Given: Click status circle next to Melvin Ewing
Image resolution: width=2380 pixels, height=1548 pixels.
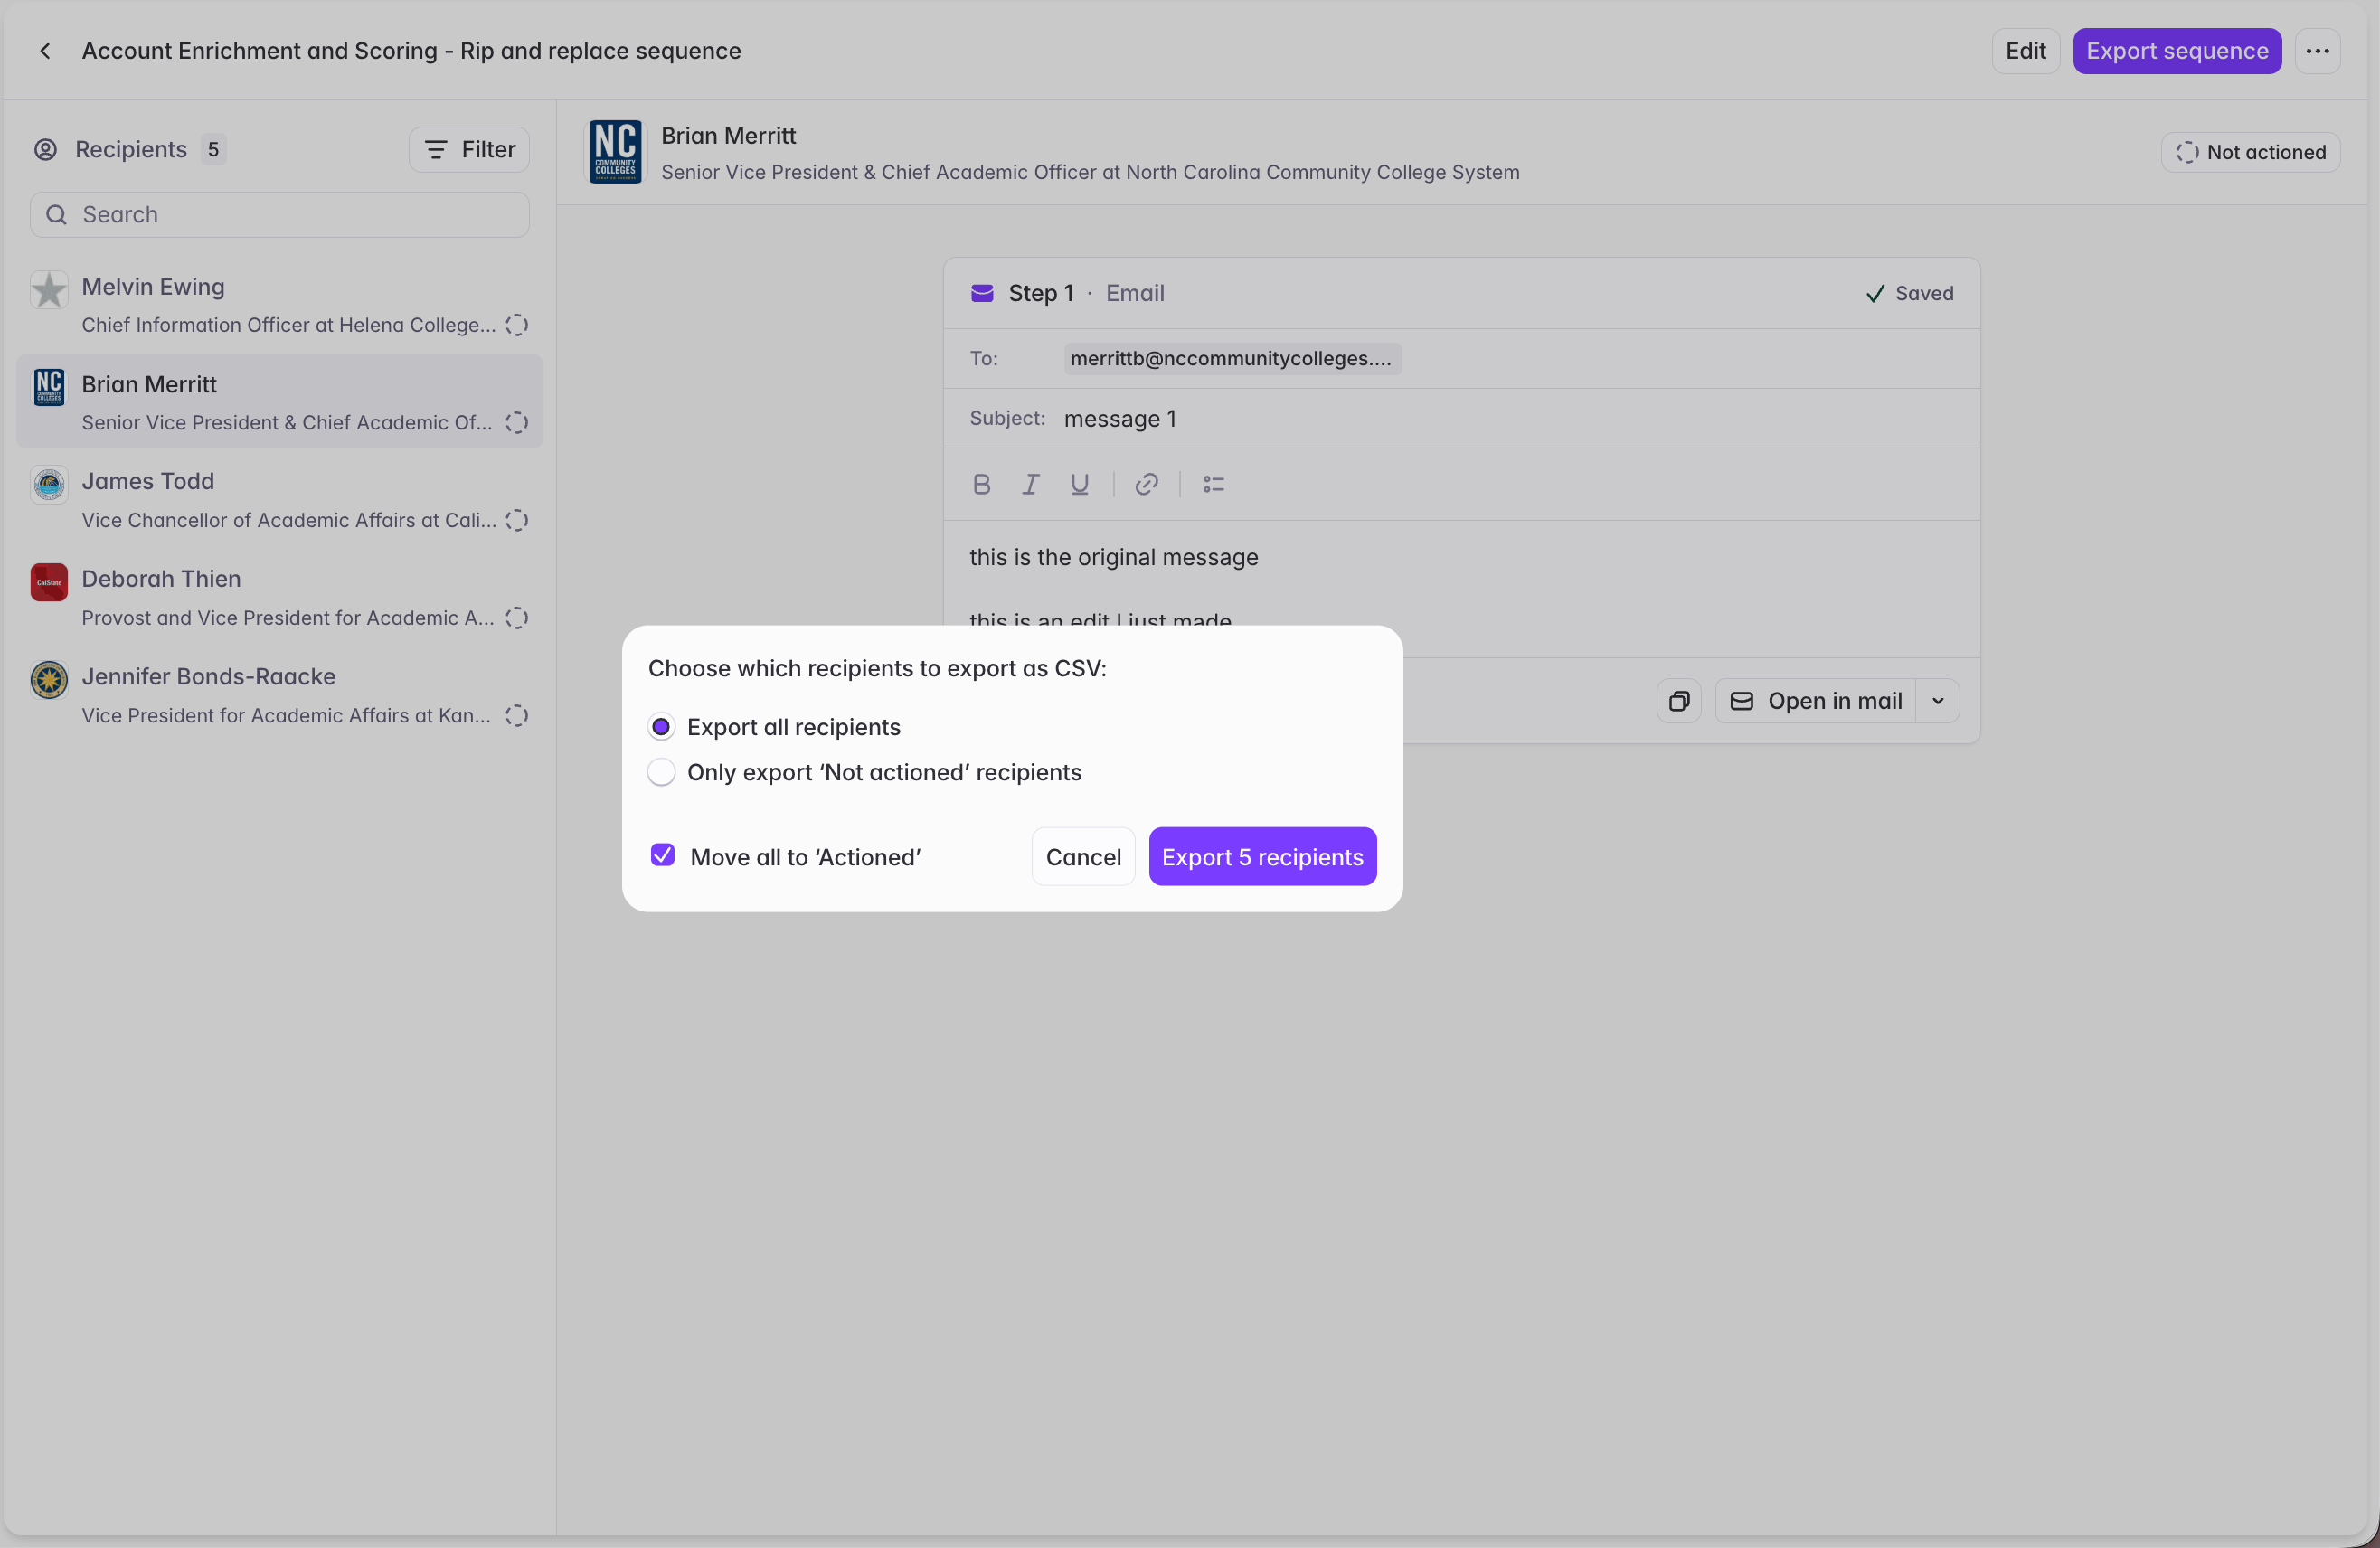Looking at the screenshot, I should pos(516,325).
